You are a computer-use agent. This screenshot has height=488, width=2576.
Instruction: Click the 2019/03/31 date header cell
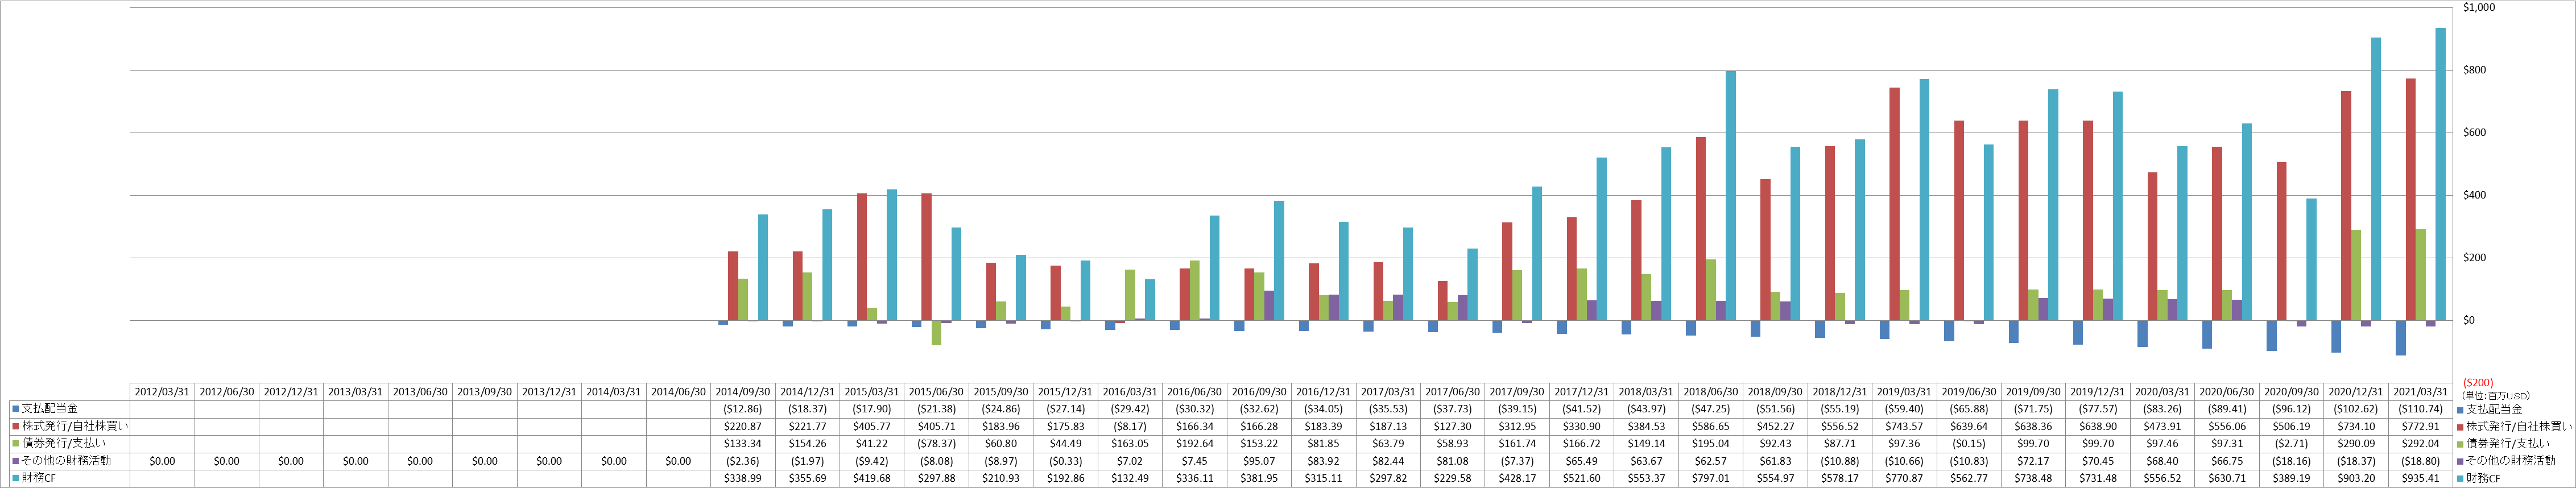click(x=1904, y=392)
